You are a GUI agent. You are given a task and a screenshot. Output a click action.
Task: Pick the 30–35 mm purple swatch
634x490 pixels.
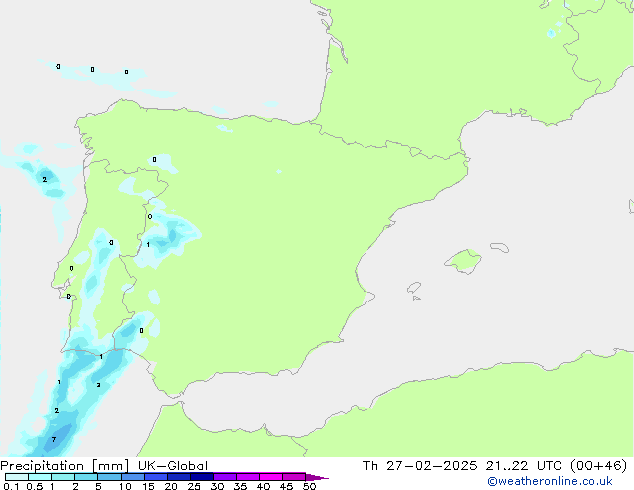tap(224, 477)
